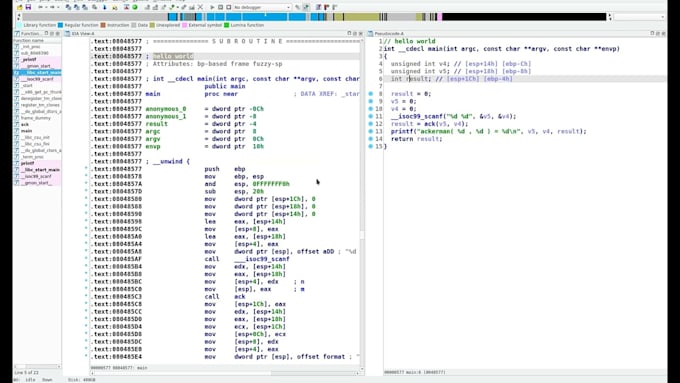Click the X cancel icon in the toolbar

pos(200,7)
